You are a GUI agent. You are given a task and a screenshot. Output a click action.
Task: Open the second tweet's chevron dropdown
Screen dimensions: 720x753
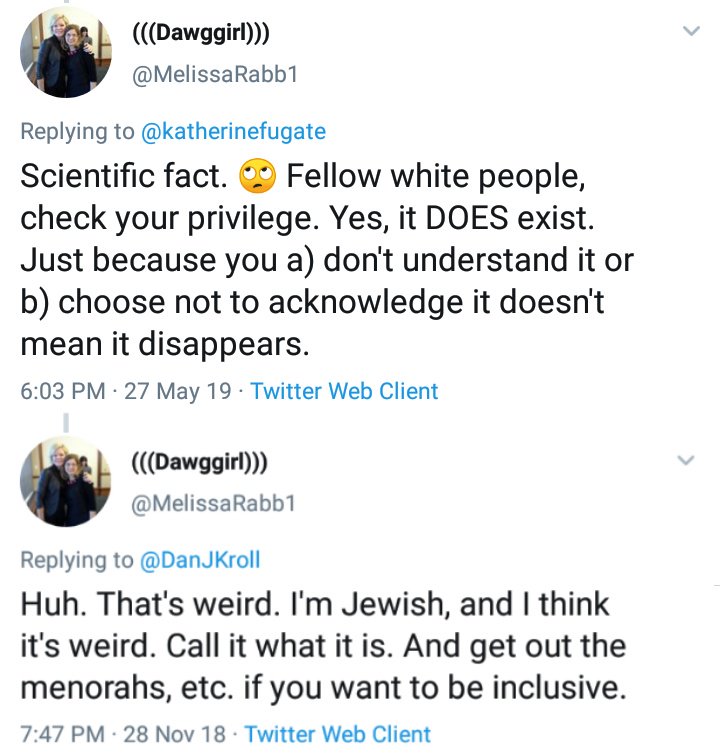[x=685, y=461]
